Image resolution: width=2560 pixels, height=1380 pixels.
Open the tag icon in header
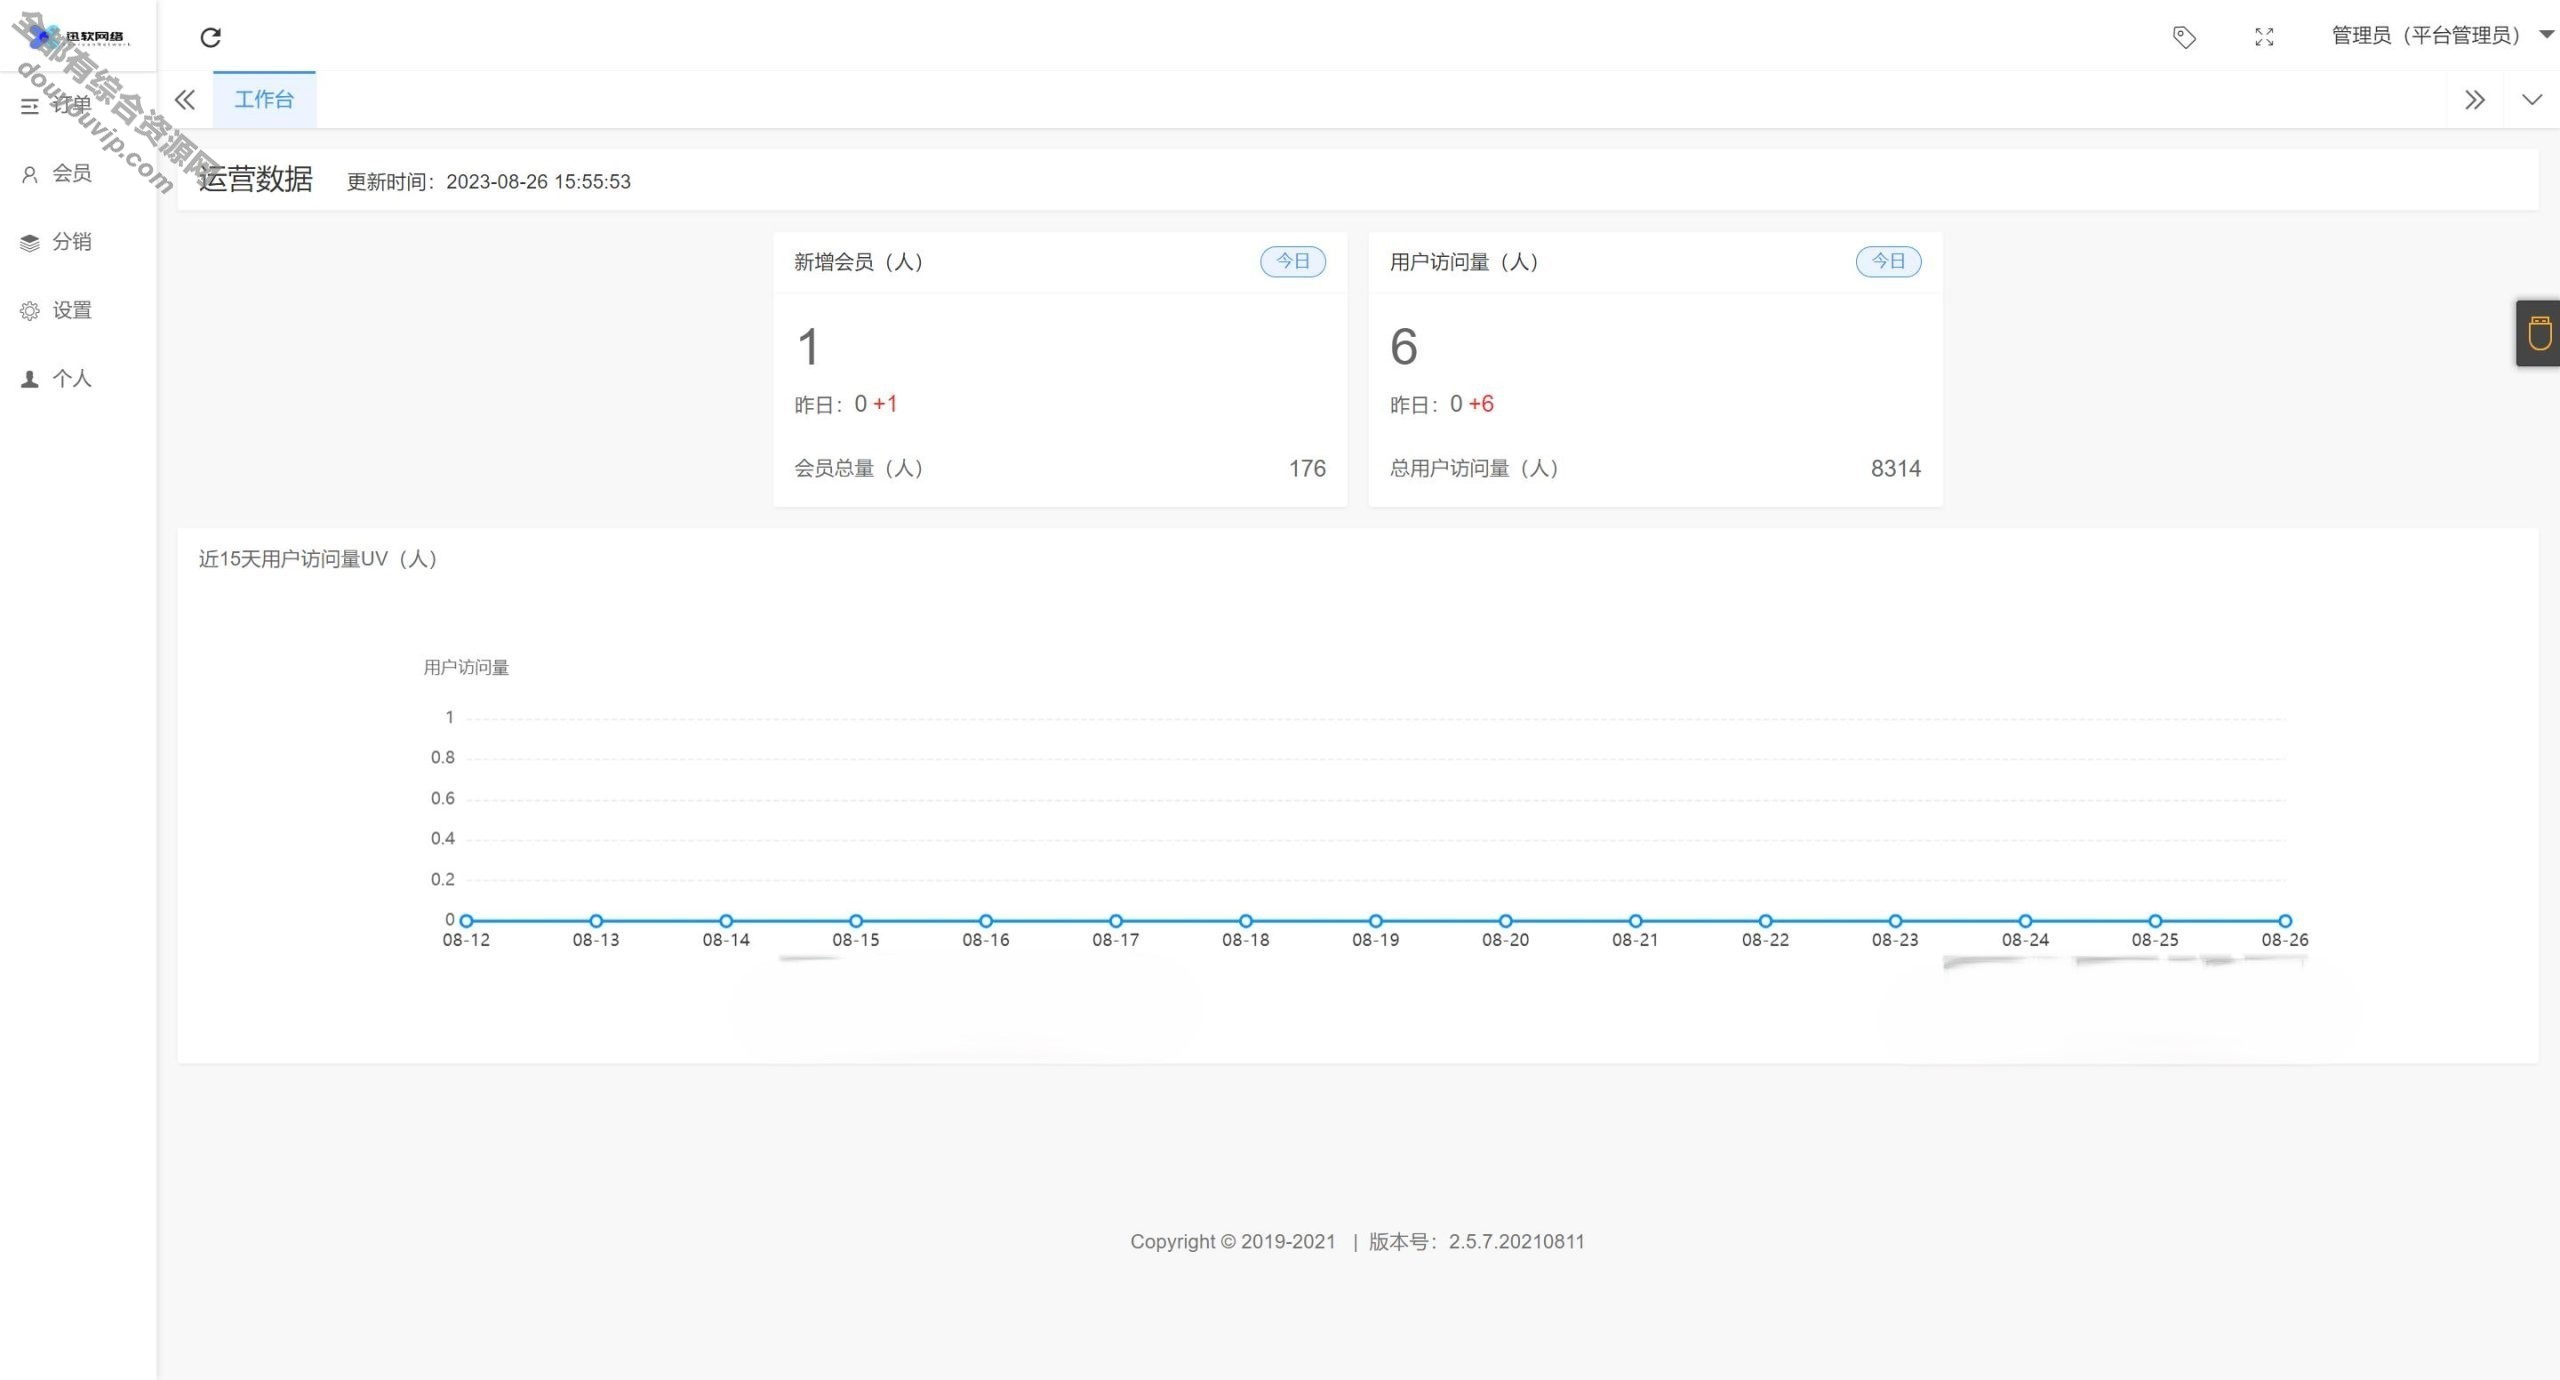pyautogui.click(x=2184, y=37)
